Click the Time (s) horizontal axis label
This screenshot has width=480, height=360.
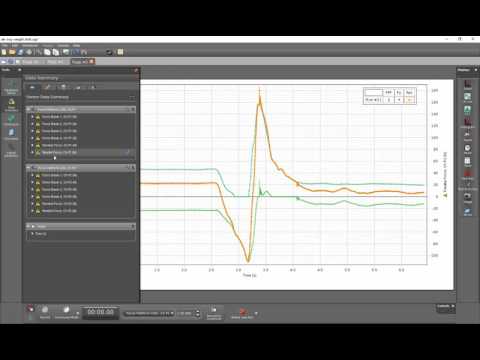[249, 275]
